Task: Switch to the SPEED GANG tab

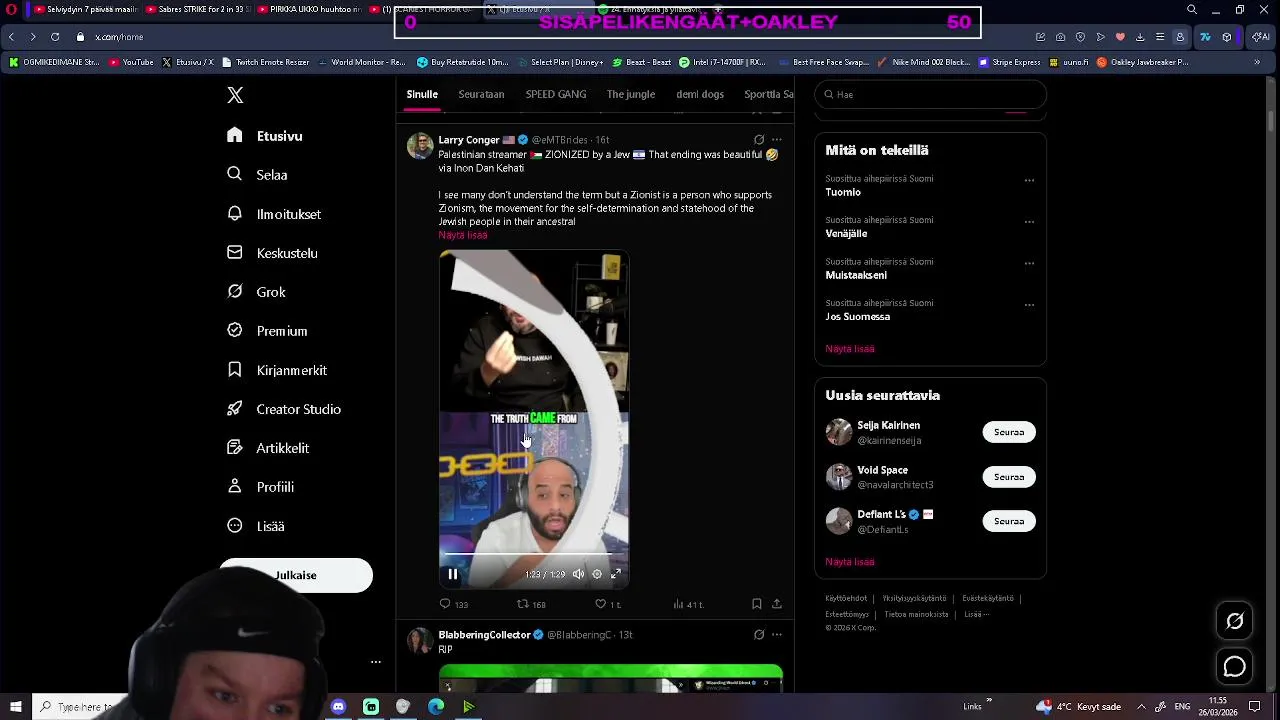Action: pos(556,94)
